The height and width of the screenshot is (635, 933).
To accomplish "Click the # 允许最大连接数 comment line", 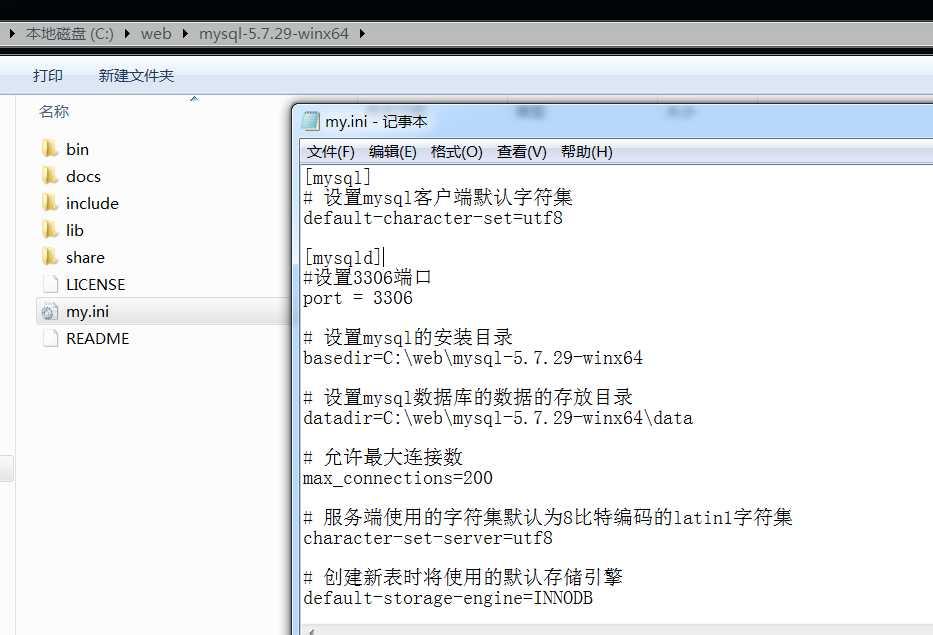I will 383,457.
